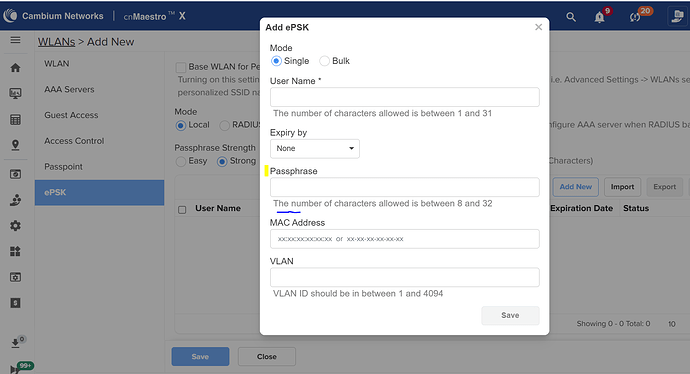This screenshot has height=374, width=690.
Task: Click the Cambium Networks logo
Action: [54, 16]
